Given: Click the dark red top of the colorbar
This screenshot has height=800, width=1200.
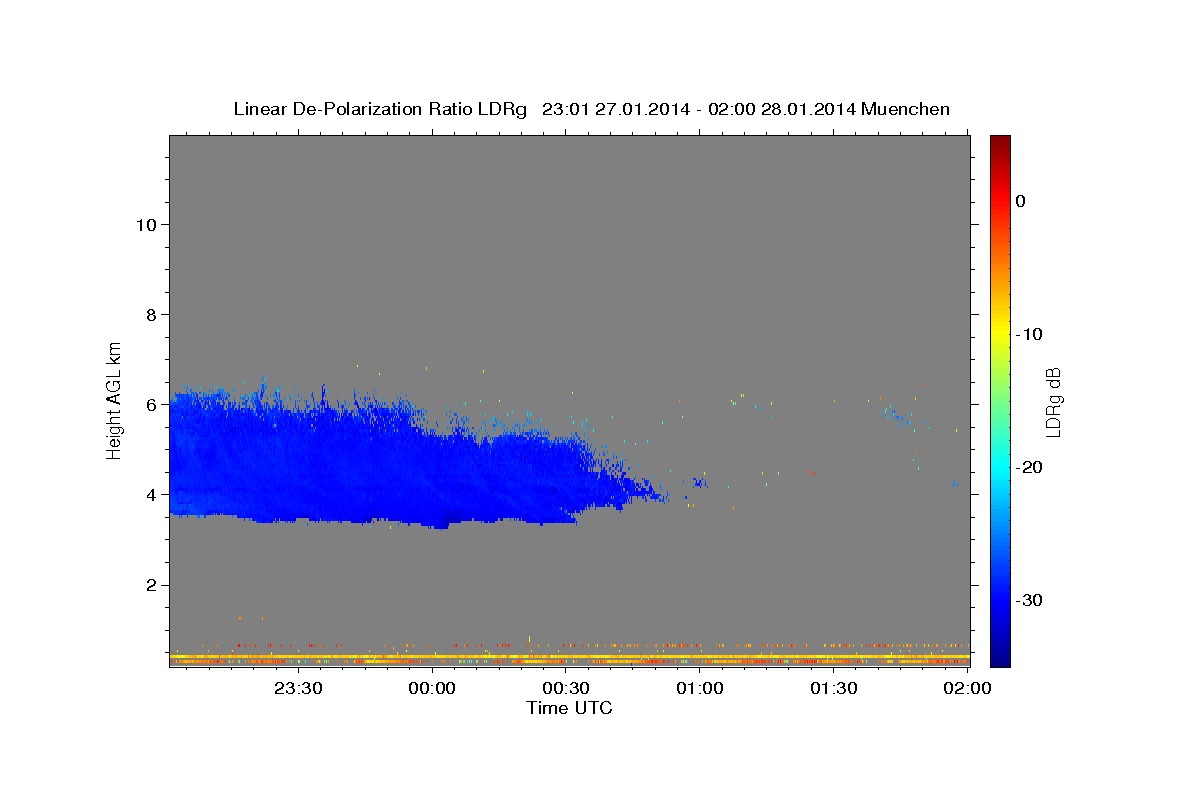Looking at the screenshot, I should tap(1000, 145).
